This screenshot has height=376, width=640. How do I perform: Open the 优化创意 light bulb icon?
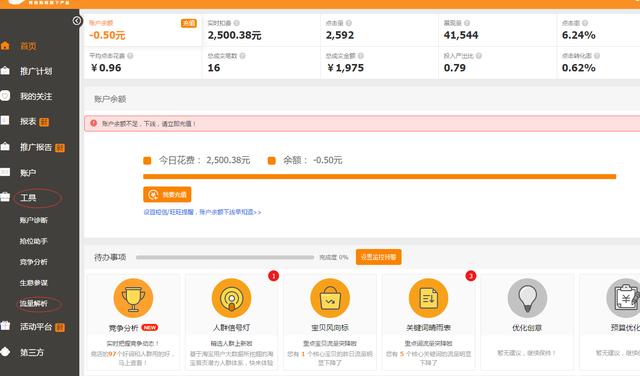527,298
